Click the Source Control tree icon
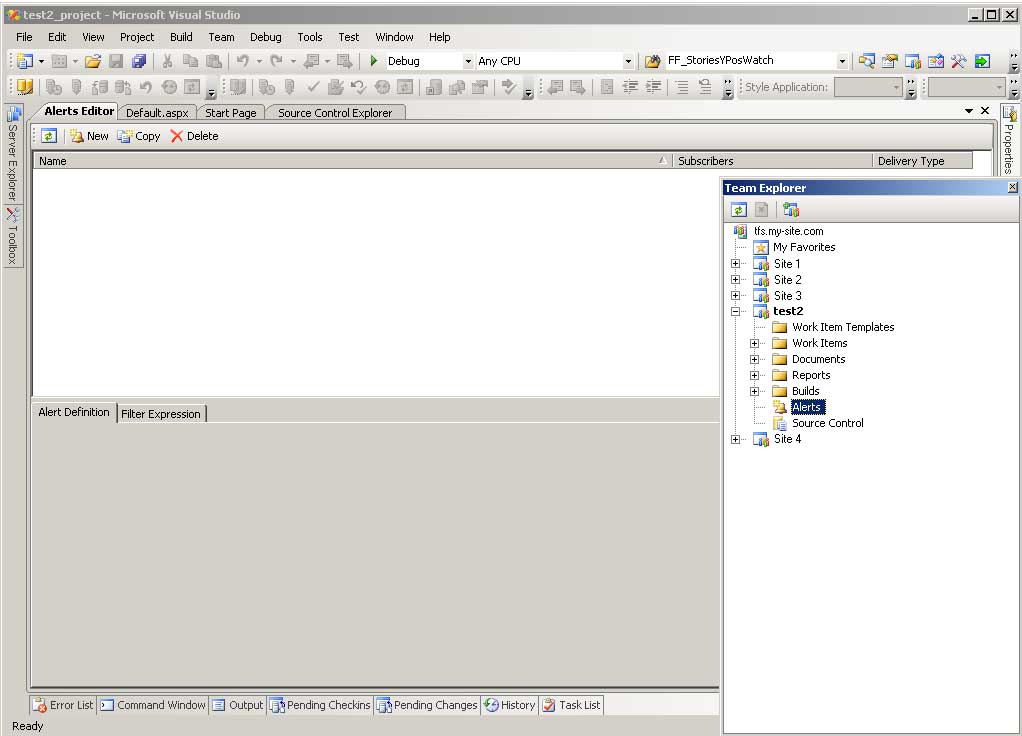This screenshot has width=1022, height=736. (x=780, y=423)
